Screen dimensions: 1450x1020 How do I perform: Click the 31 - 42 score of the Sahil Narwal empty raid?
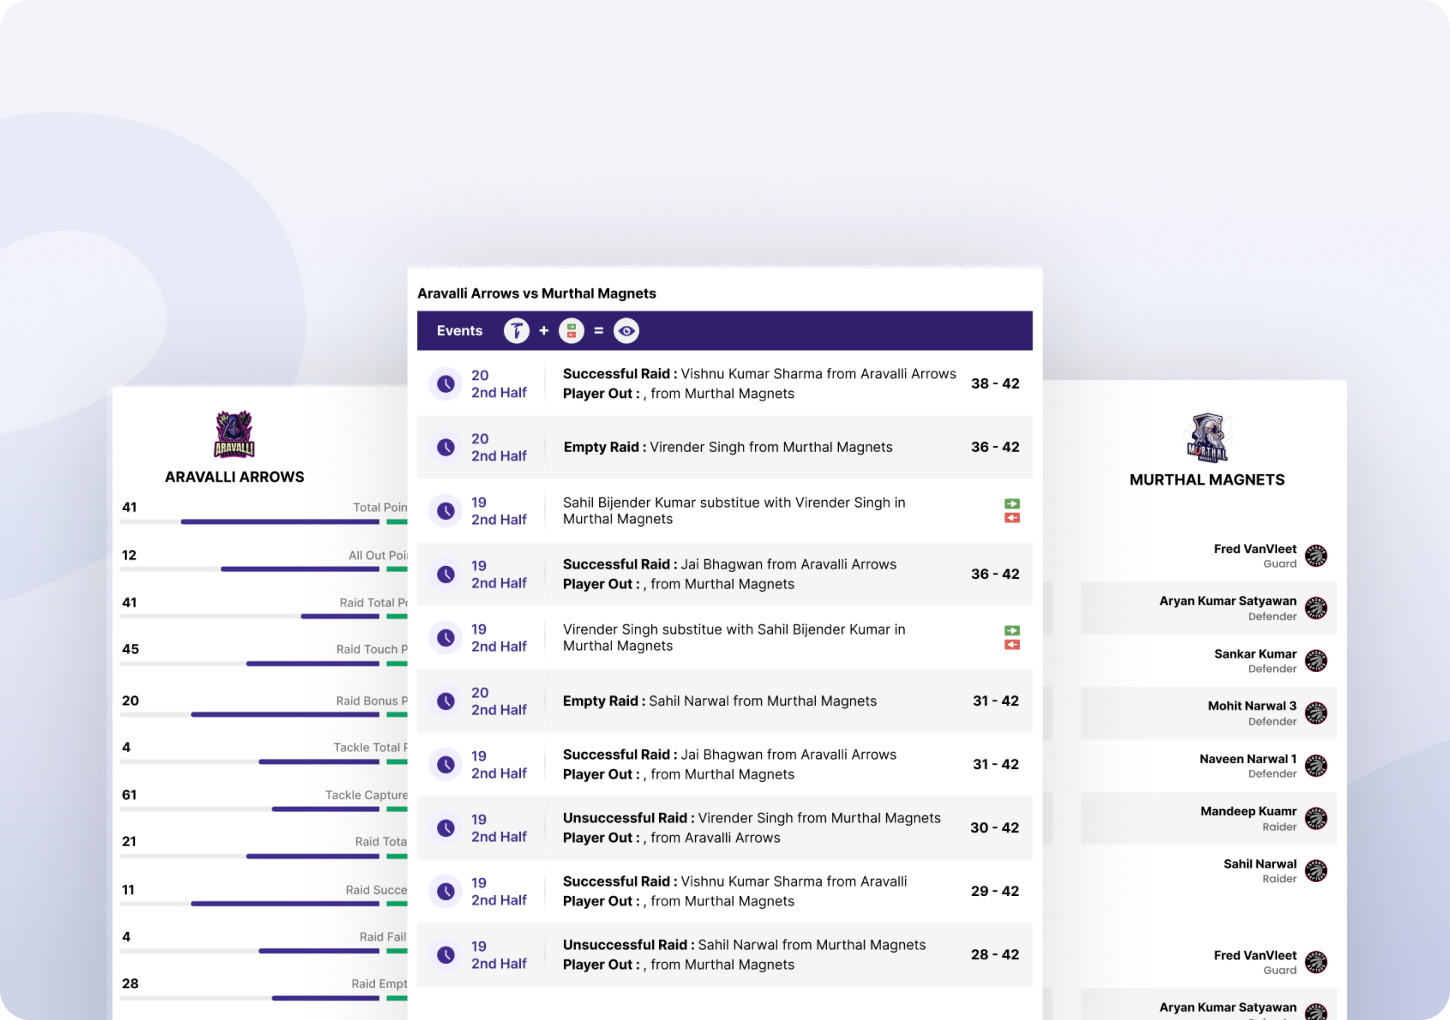click(x=996, y=701)
